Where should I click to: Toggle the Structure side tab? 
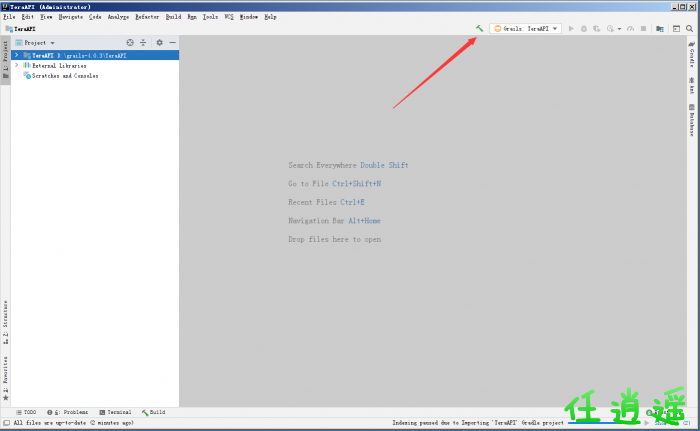click(5, 322)
